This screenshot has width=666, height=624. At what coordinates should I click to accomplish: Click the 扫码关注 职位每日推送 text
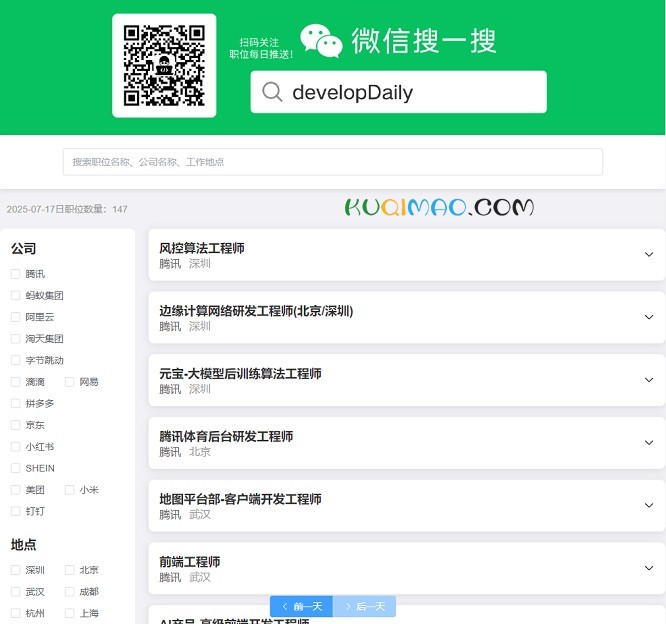260,48
